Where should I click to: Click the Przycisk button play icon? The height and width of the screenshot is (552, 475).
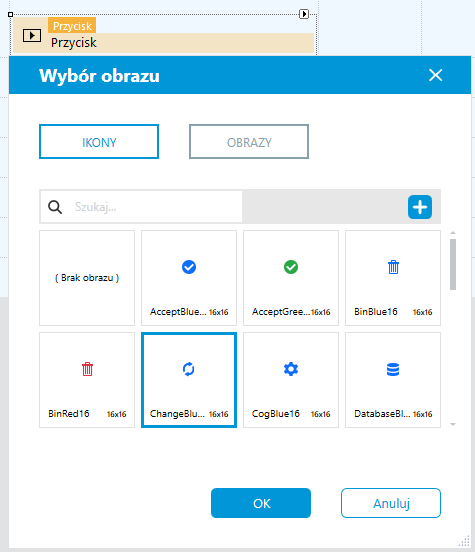coord(32,36)
